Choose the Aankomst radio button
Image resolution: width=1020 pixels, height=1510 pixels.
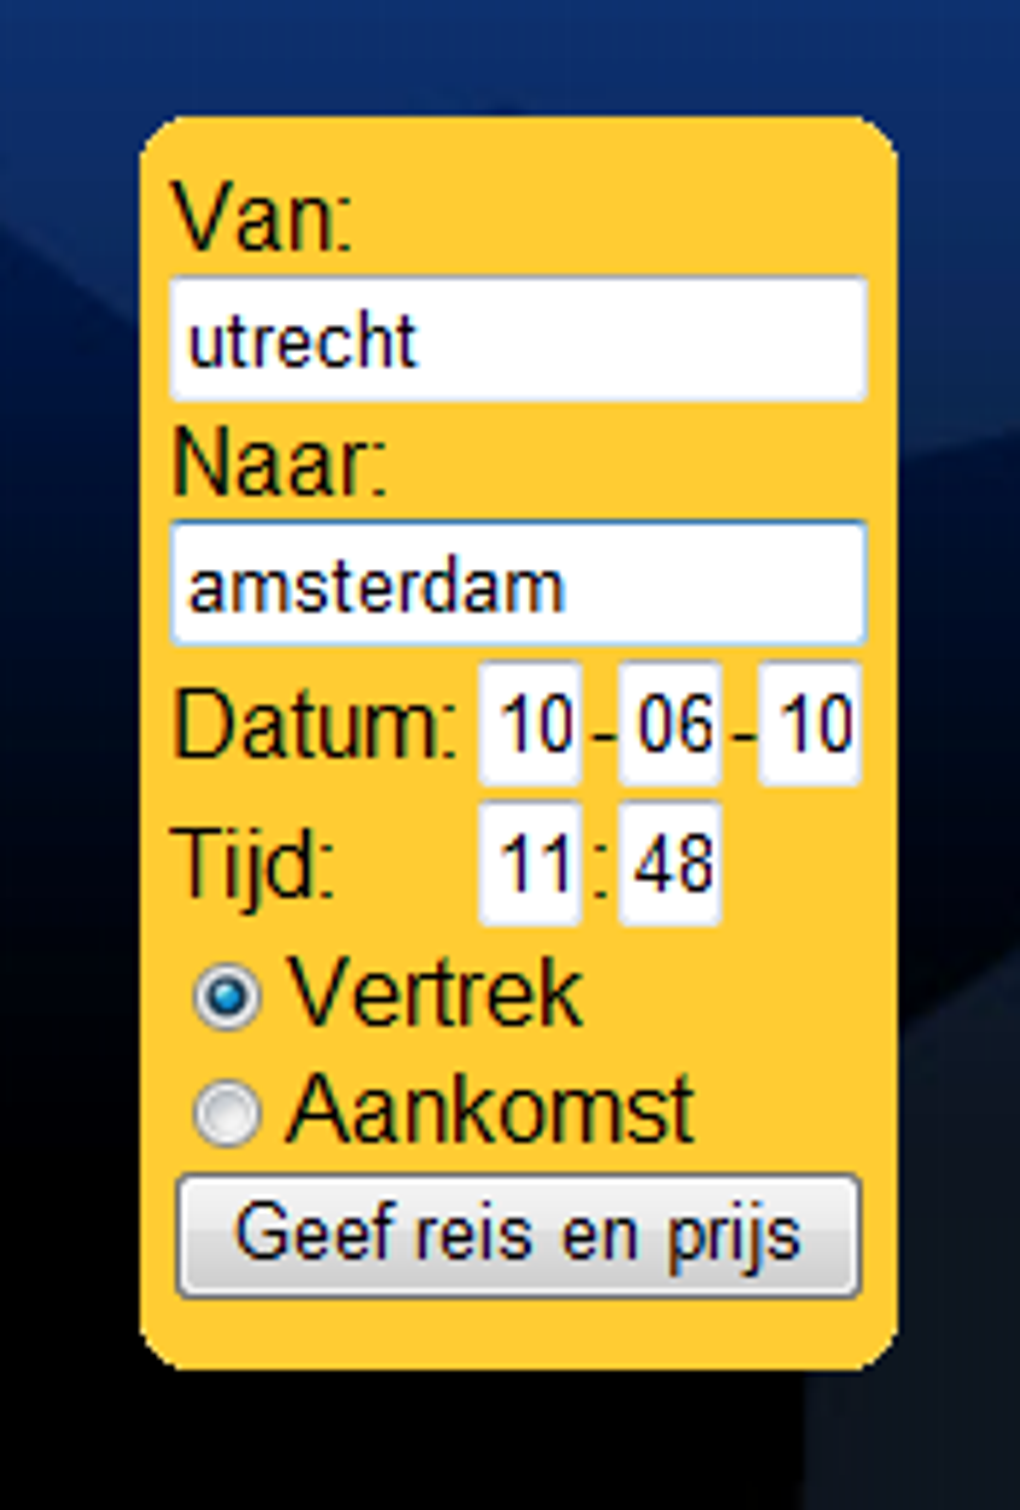(227, 1111)
